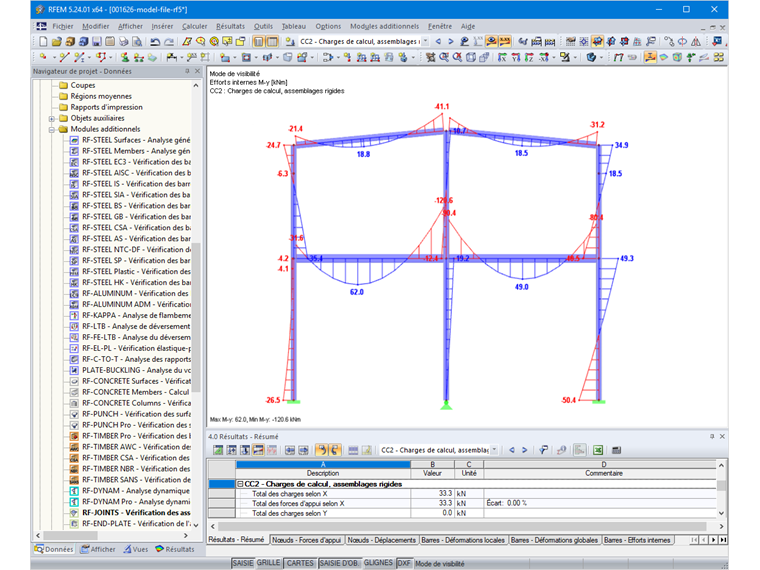
Task: Select the Coupes folder in navigator
Action: (77, 85)
